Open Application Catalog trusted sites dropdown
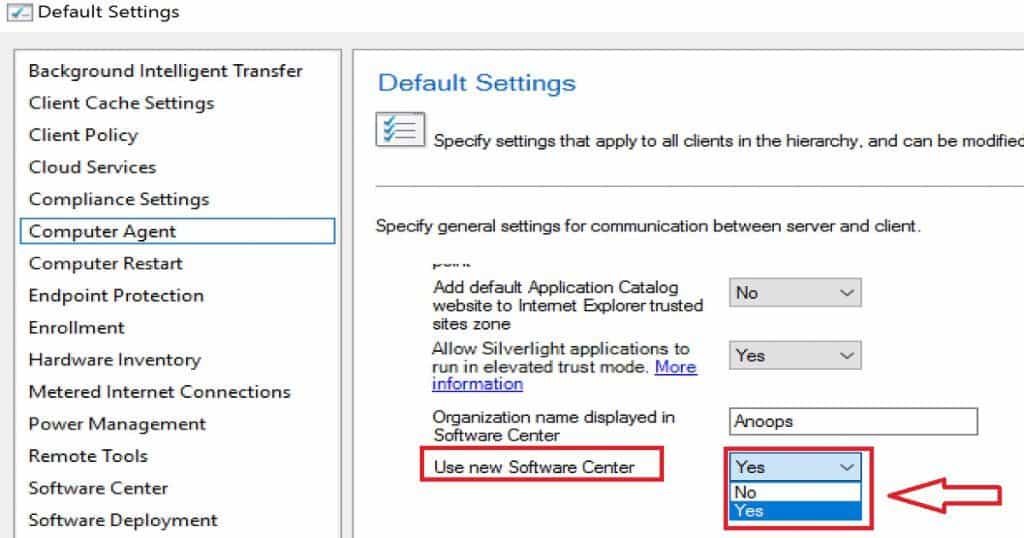Screen dimensions: 1024x538 click(x=795, y=293)
